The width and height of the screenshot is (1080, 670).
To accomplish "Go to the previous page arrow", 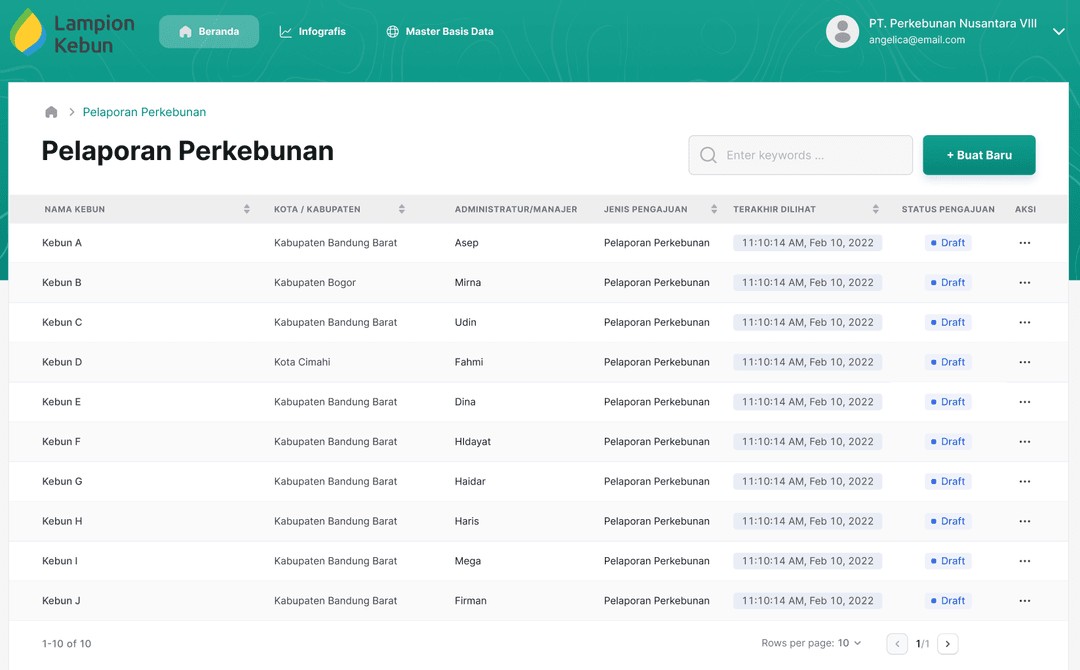I will click(x=897, y=644).
